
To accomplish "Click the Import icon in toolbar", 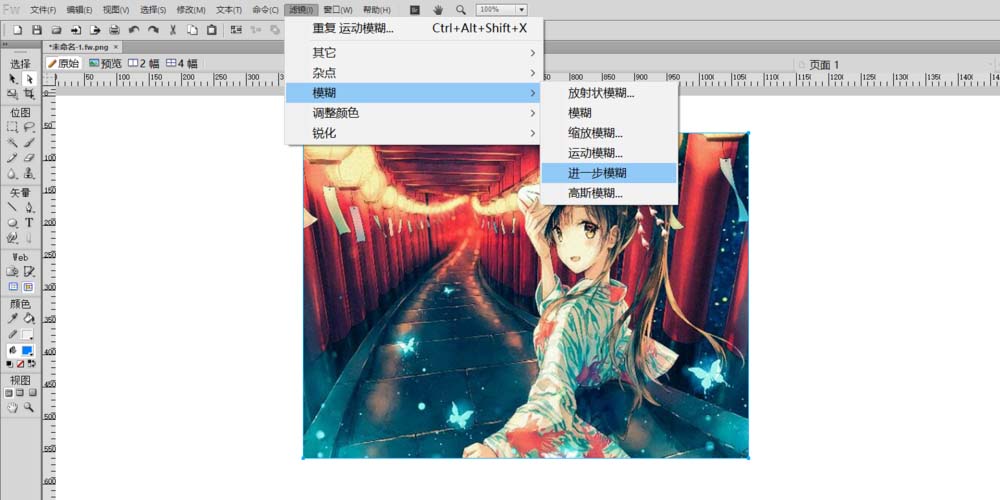I will pos(76,30).
